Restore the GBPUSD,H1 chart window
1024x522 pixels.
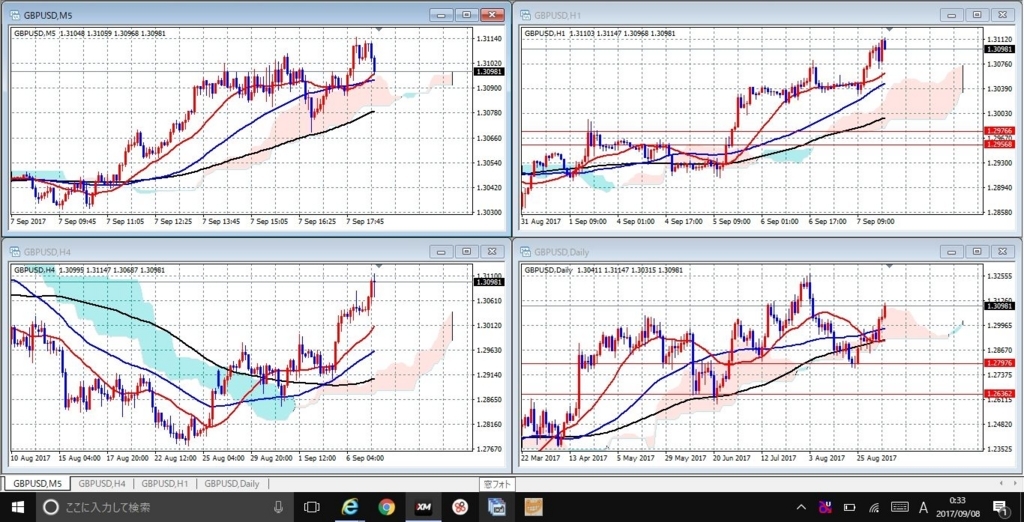tap(977, 14)
